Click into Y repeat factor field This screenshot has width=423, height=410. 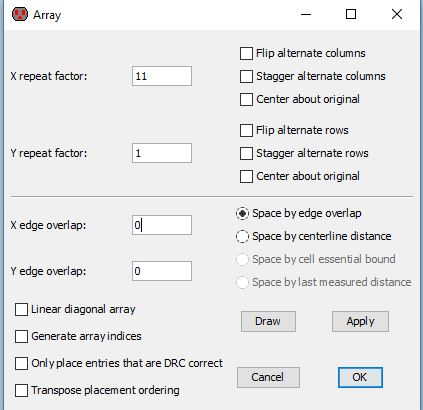click(x=162, y=153)
